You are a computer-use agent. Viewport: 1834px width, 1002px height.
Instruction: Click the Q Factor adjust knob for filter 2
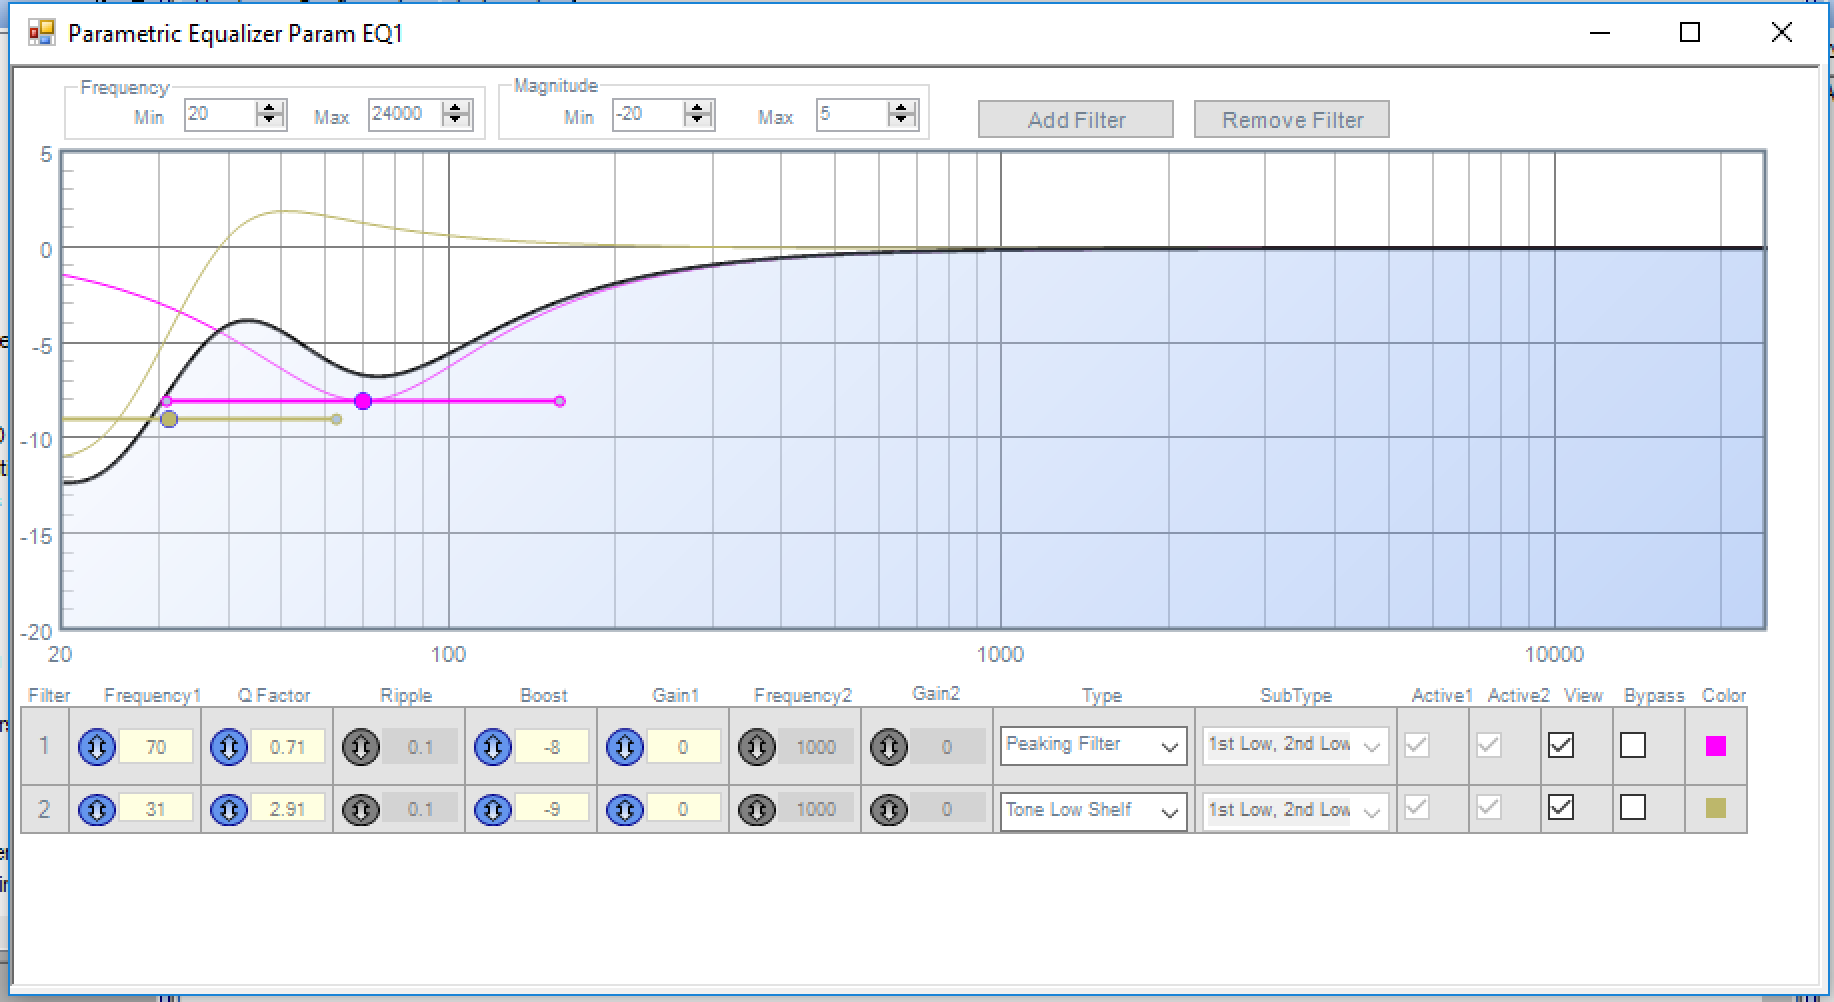(229, 809)
